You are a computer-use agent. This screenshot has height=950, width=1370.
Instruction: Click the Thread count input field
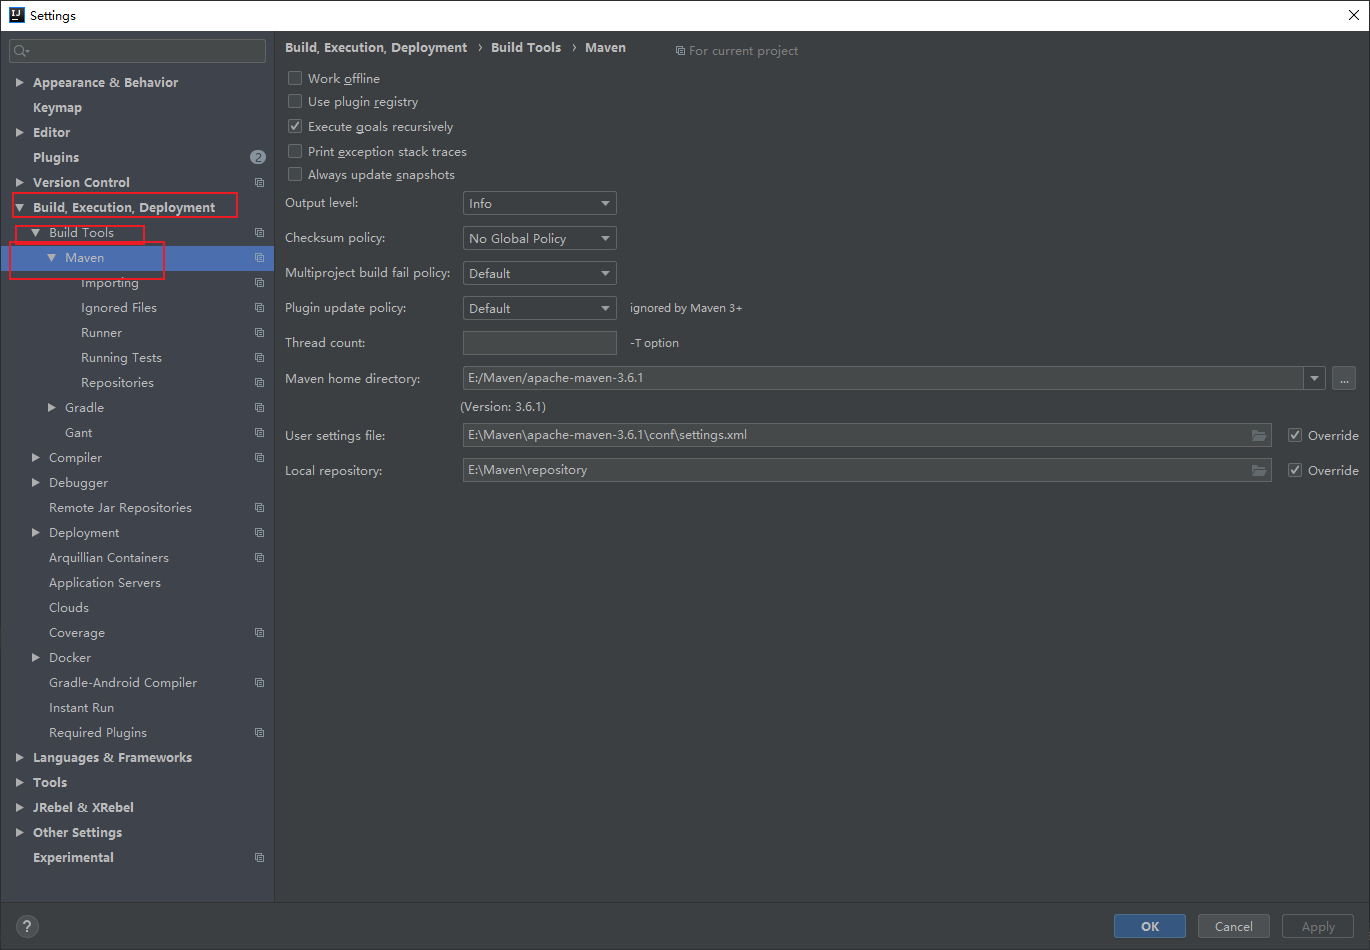[x=540, y=343]
